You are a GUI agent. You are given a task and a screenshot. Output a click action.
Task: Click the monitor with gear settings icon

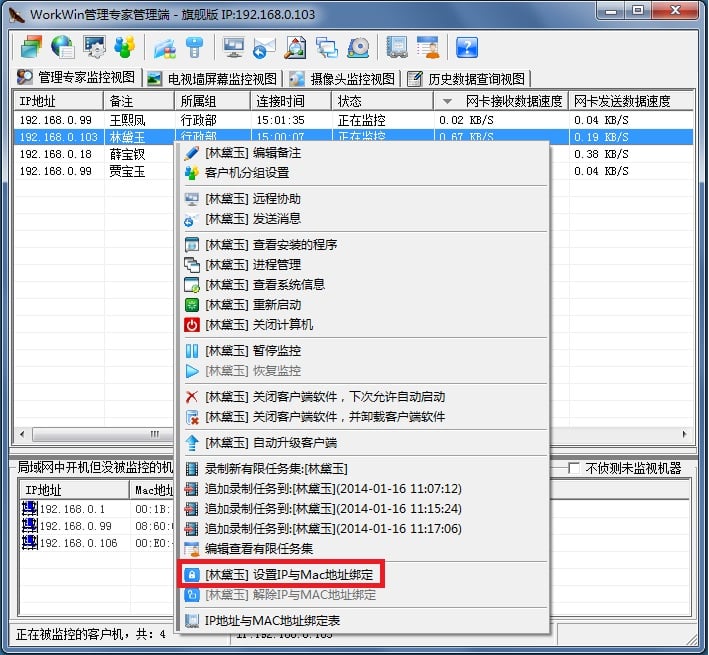94,47
